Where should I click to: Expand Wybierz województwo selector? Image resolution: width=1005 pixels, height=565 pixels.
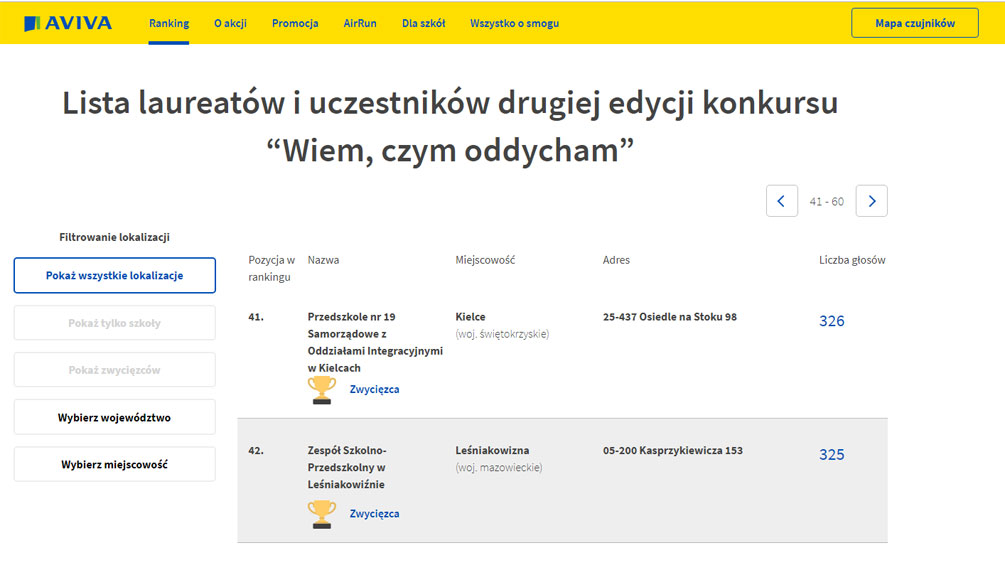pos(114,417)
